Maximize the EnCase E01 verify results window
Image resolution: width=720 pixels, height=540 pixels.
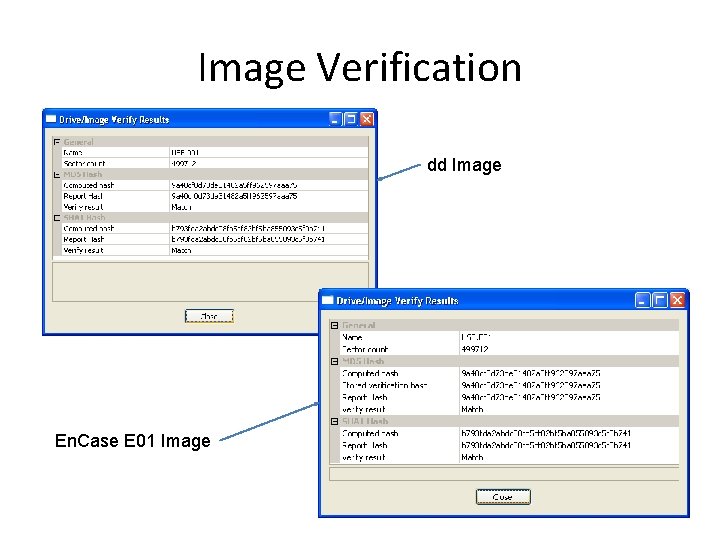click(660, 300)
